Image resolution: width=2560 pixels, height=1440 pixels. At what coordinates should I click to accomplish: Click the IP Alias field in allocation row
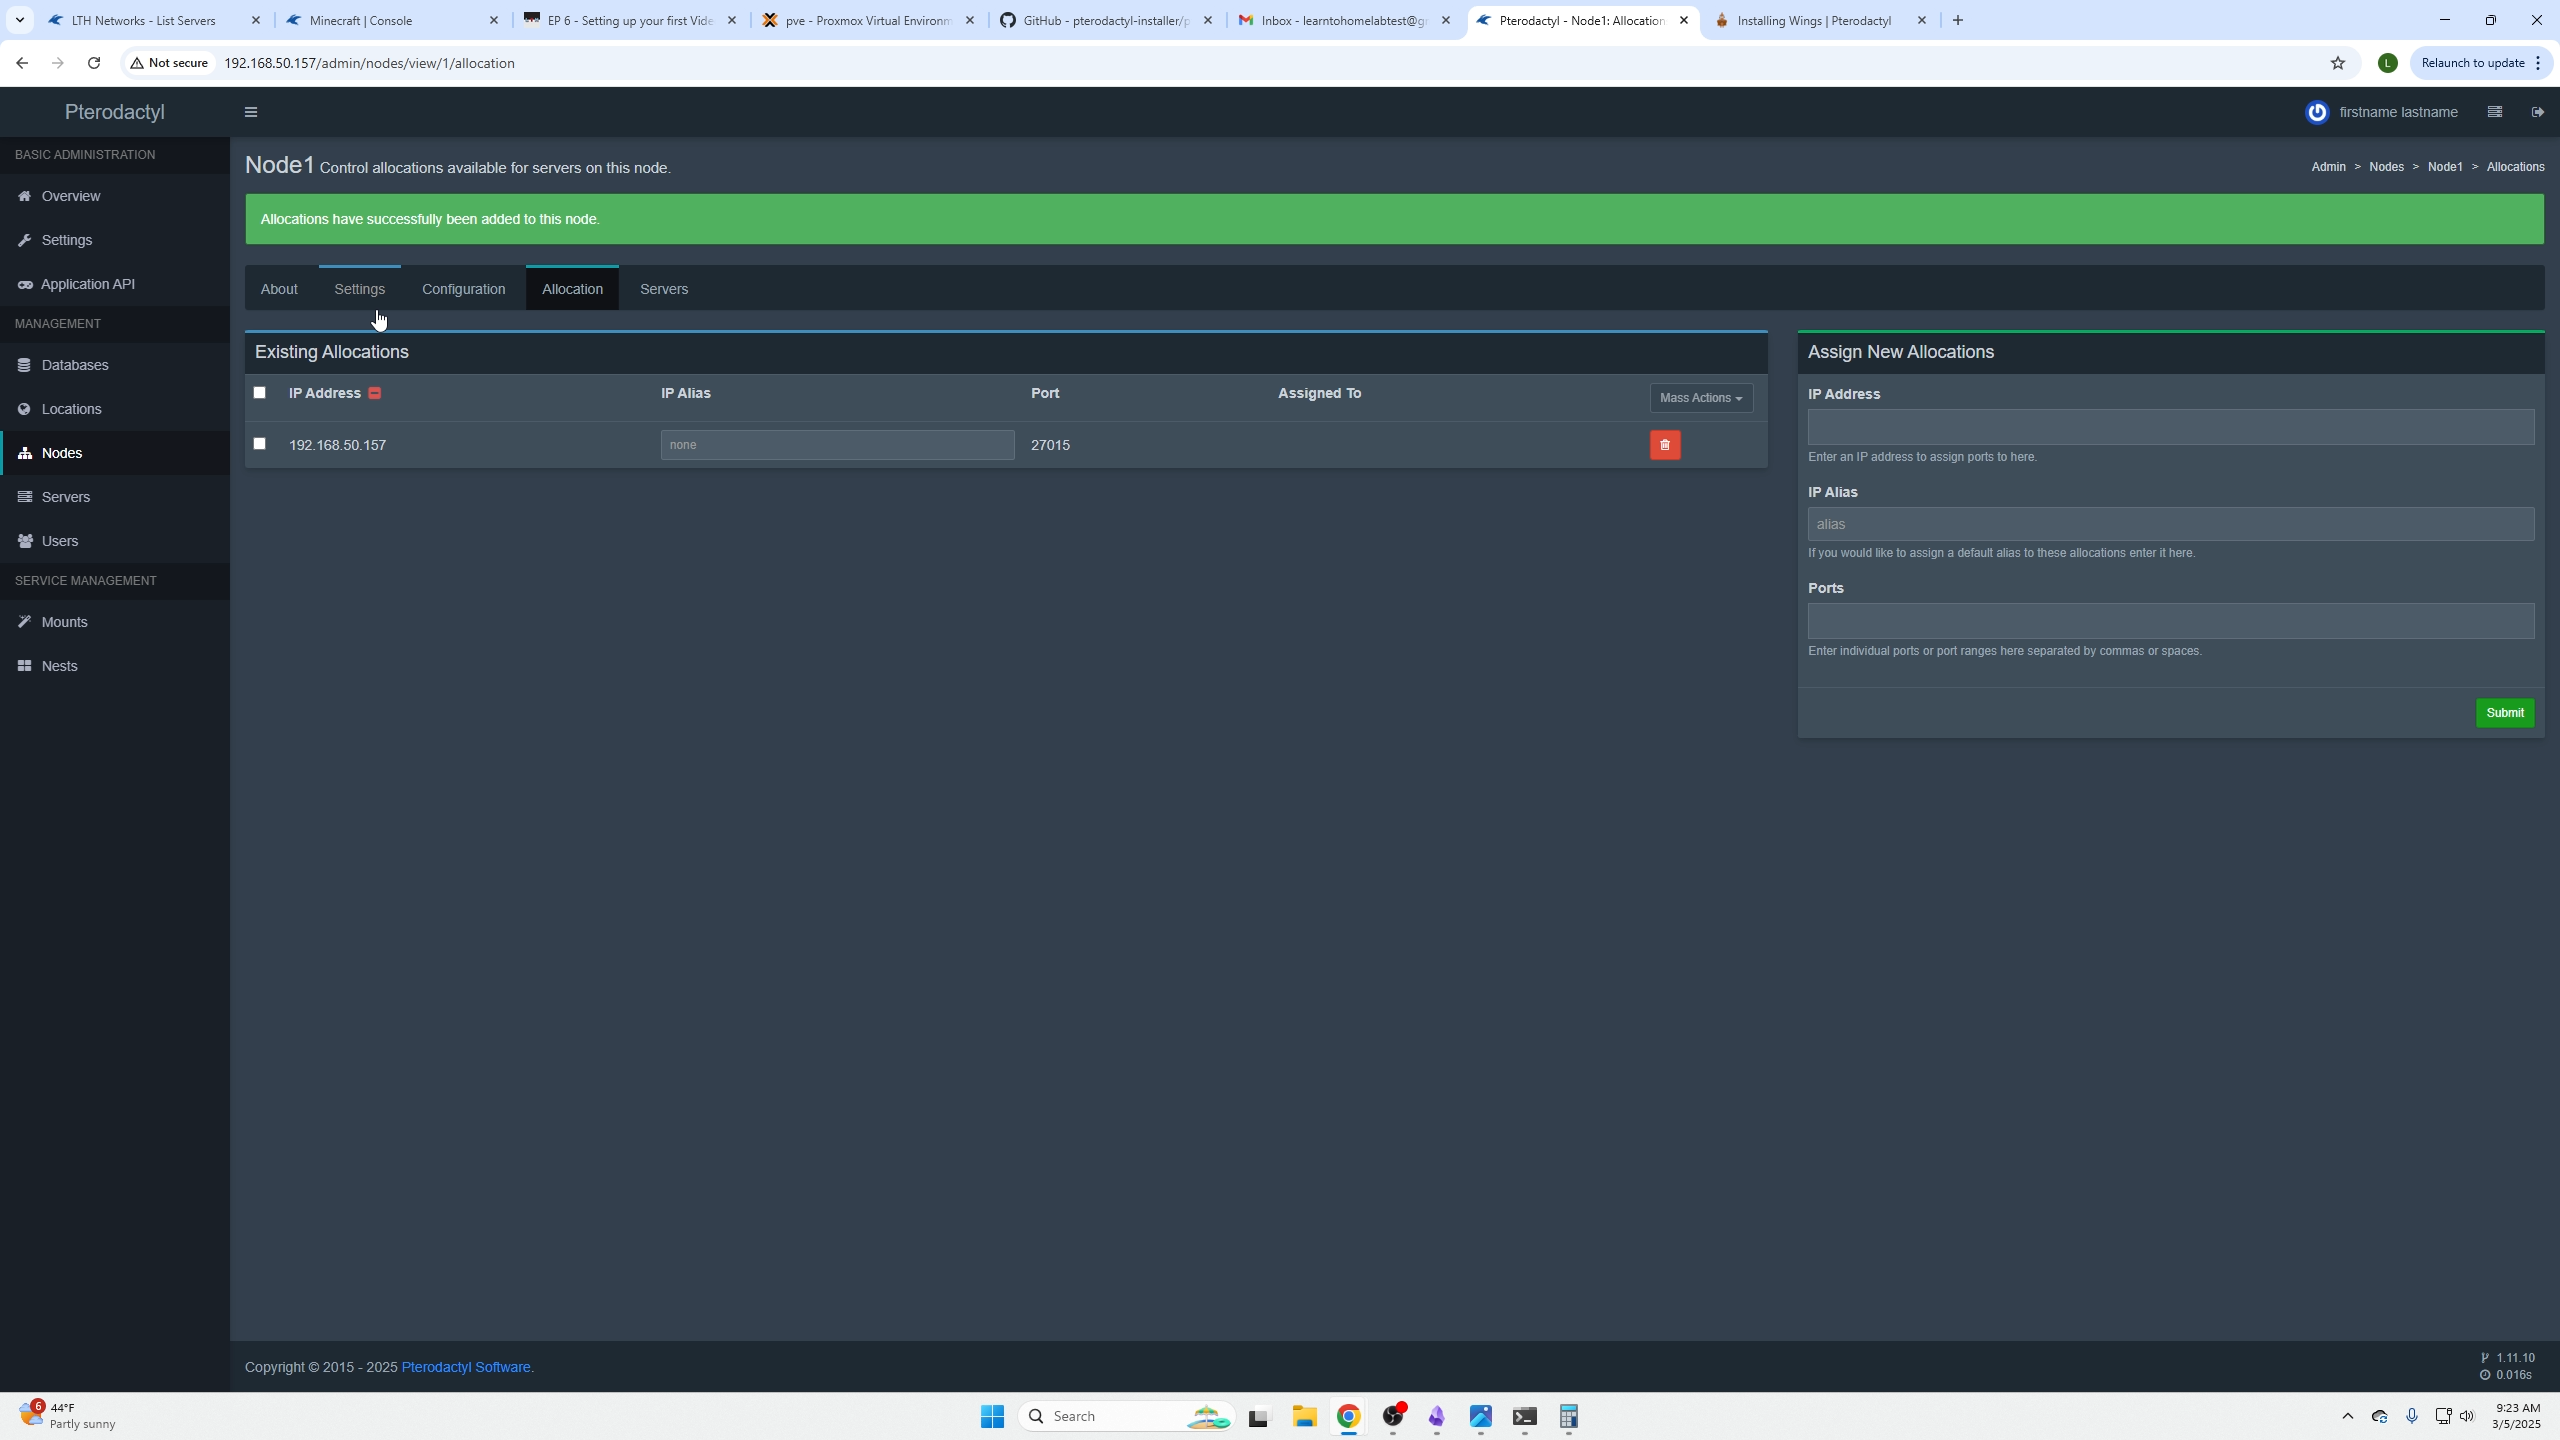tap(837, 445)
